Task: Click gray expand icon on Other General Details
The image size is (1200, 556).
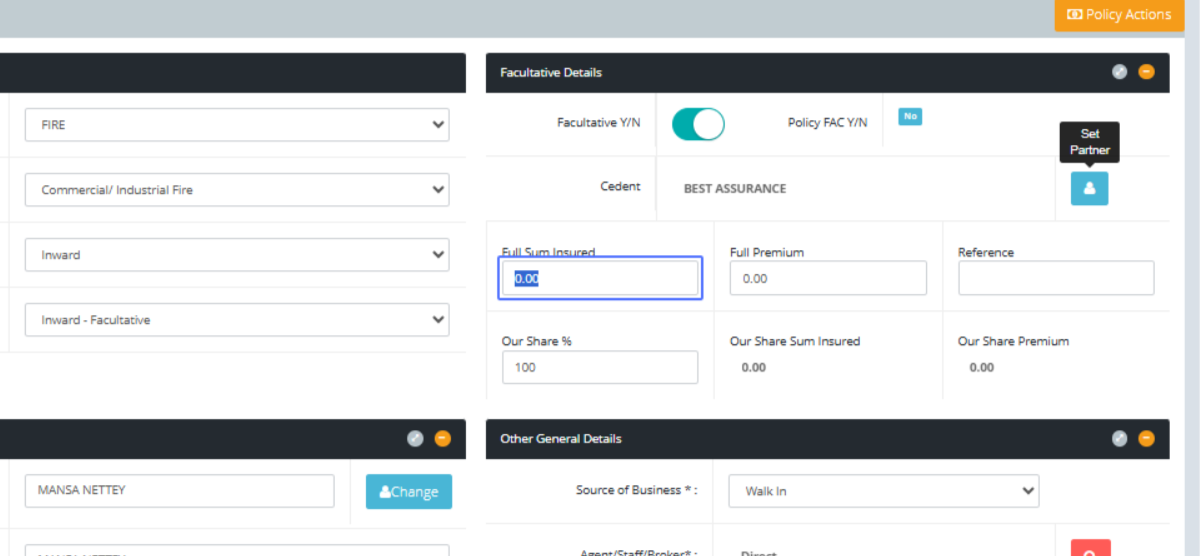Action: (x=1120, y=438)
